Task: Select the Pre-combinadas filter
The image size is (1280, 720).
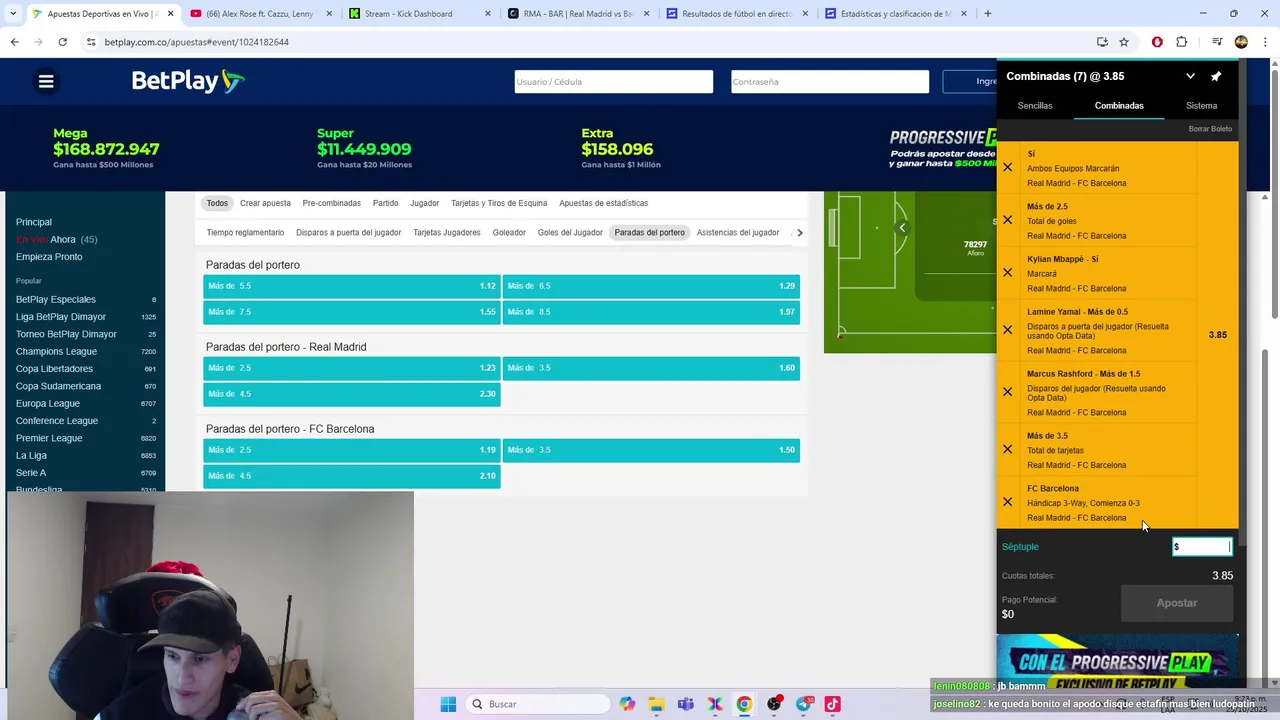Action: (331, 203)
